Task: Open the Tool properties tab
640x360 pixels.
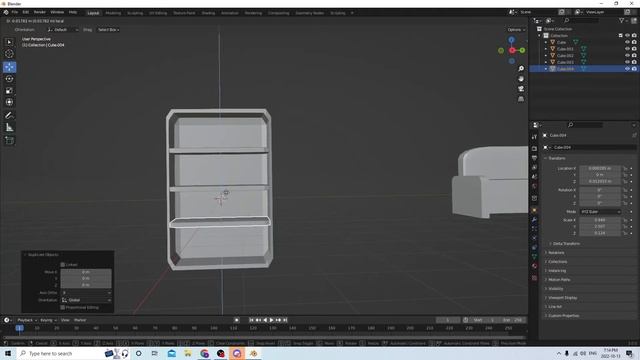Action: tap(534, 137)
